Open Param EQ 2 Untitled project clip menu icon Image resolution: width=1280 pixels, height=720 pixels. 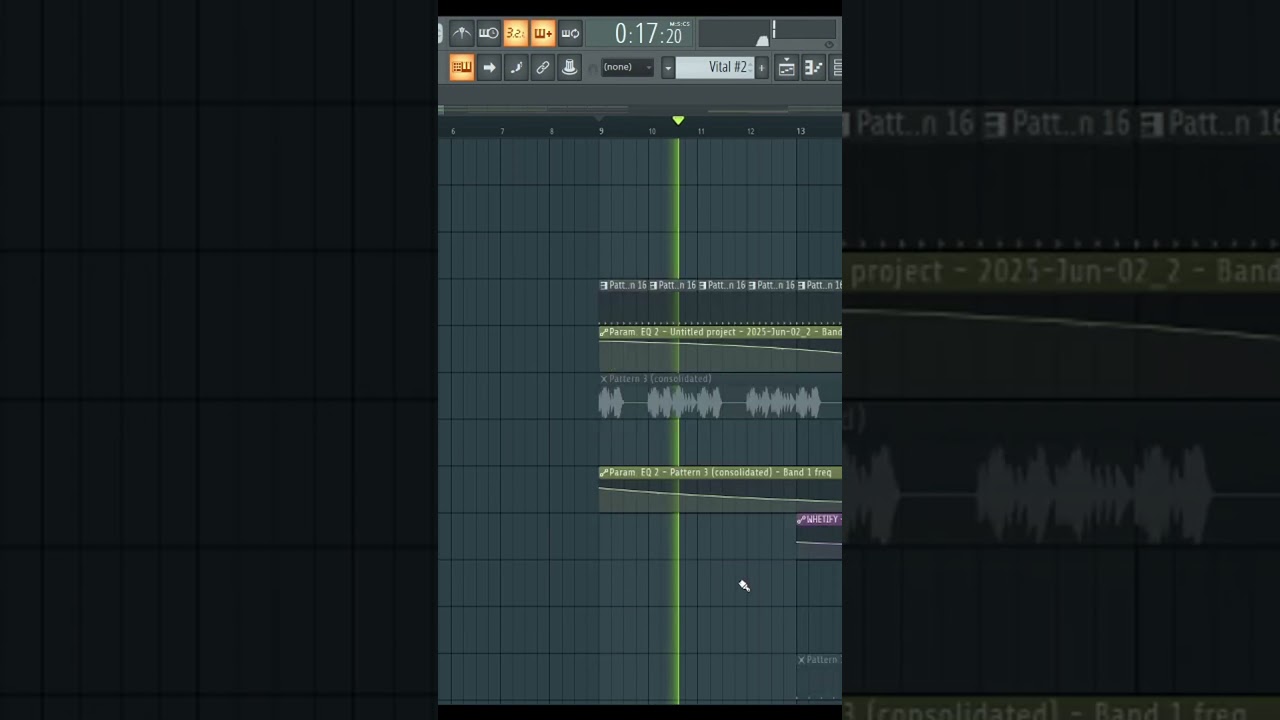pyautogui.click(x=604, y=332)
